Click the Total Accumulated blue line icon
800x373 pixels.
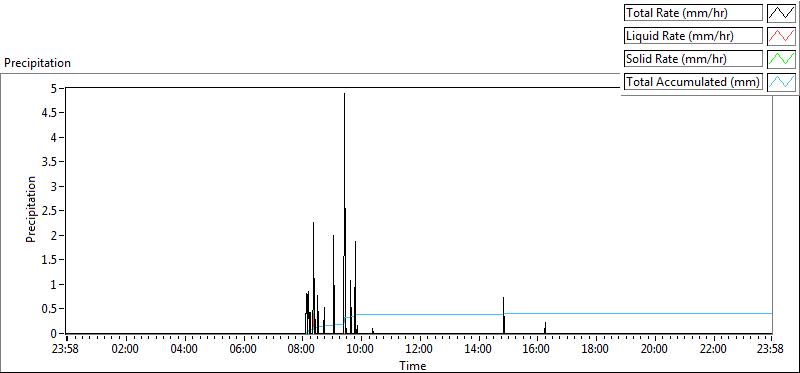click(781, 82)
